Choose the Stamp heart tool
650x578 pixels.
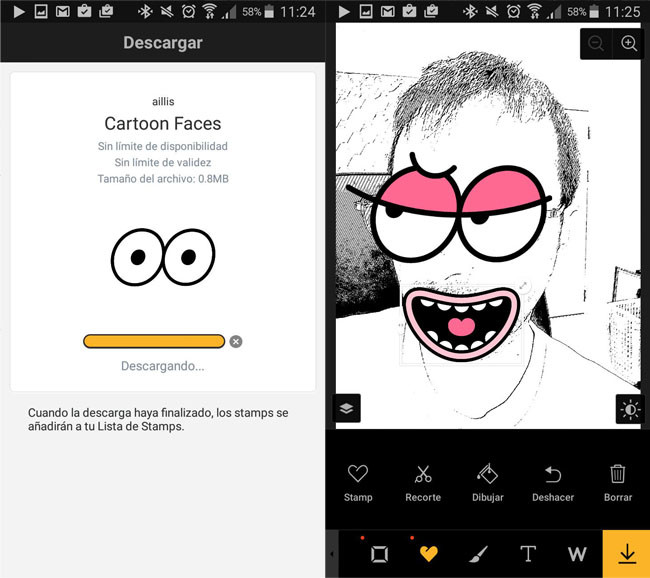(358, 483)
